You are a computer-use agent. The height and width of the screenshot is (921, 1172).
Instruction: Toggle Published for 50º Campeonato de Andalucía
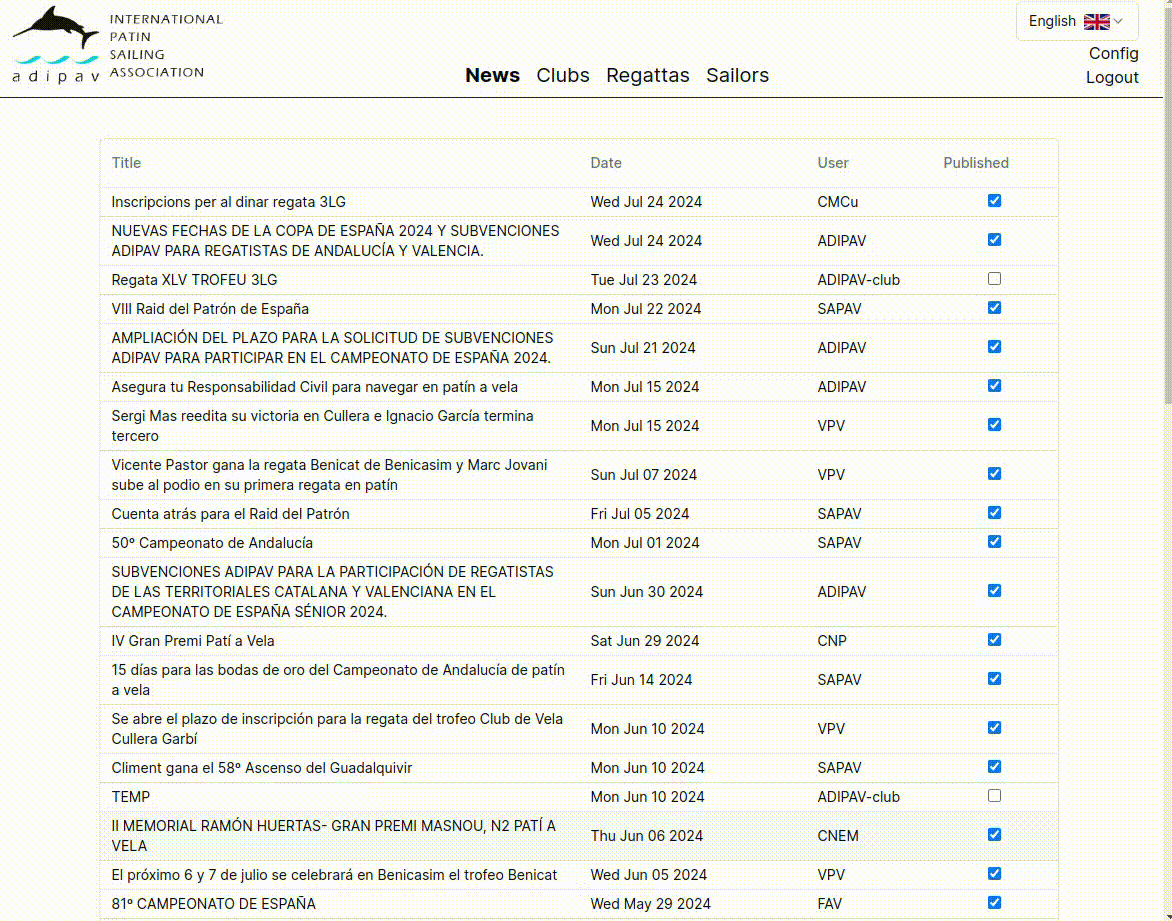point(994,542)
